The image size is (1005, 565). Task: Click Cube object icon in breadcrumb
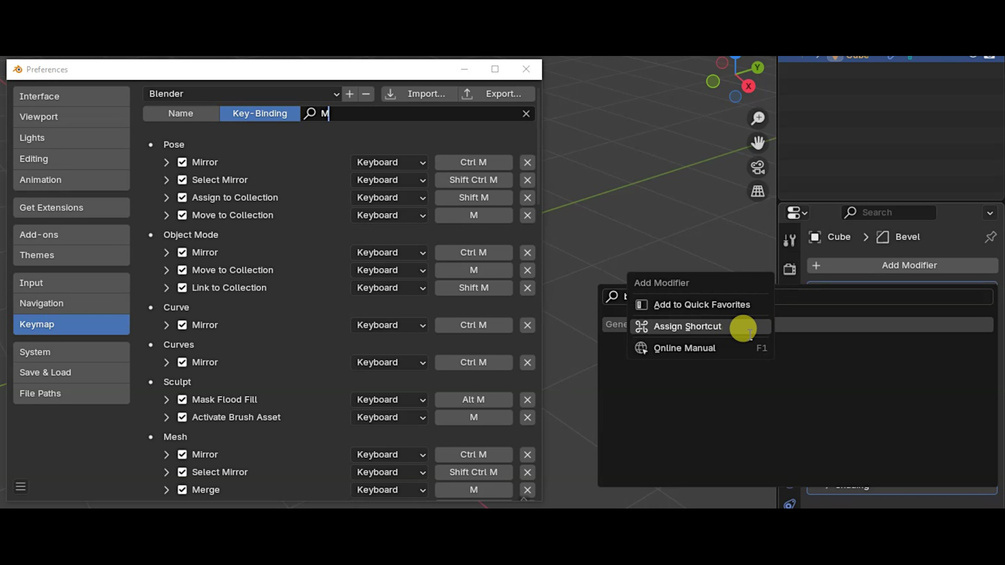(x=815, y=237)
